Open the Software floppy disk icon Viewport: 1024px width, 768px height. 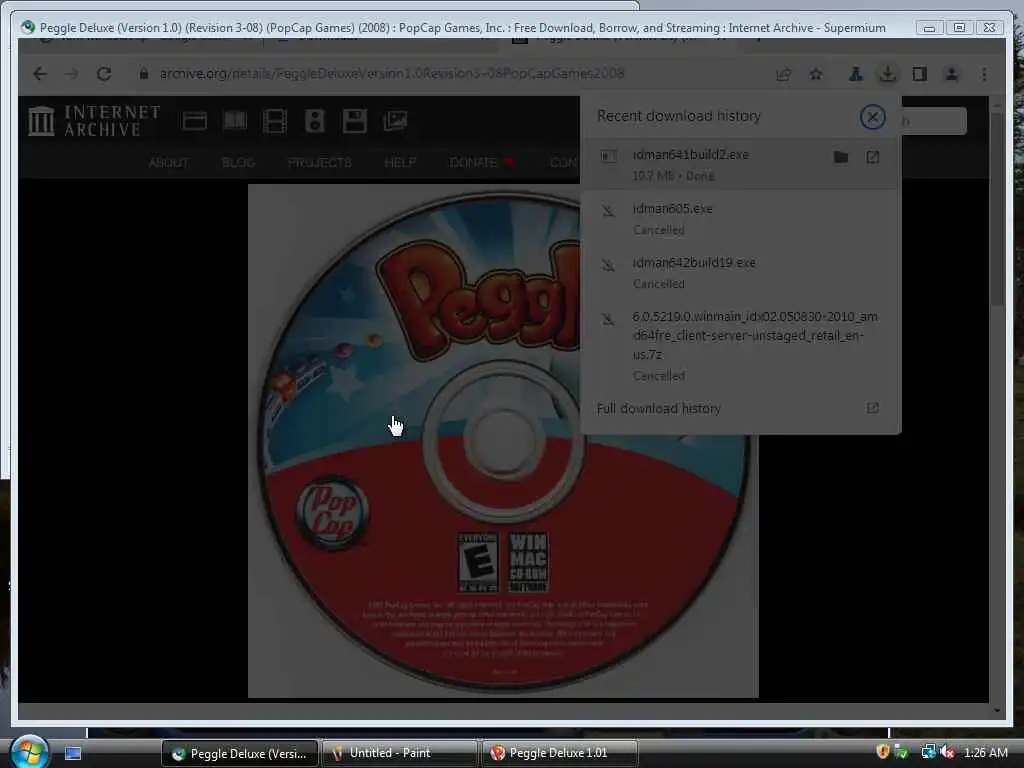coord(355,121)
